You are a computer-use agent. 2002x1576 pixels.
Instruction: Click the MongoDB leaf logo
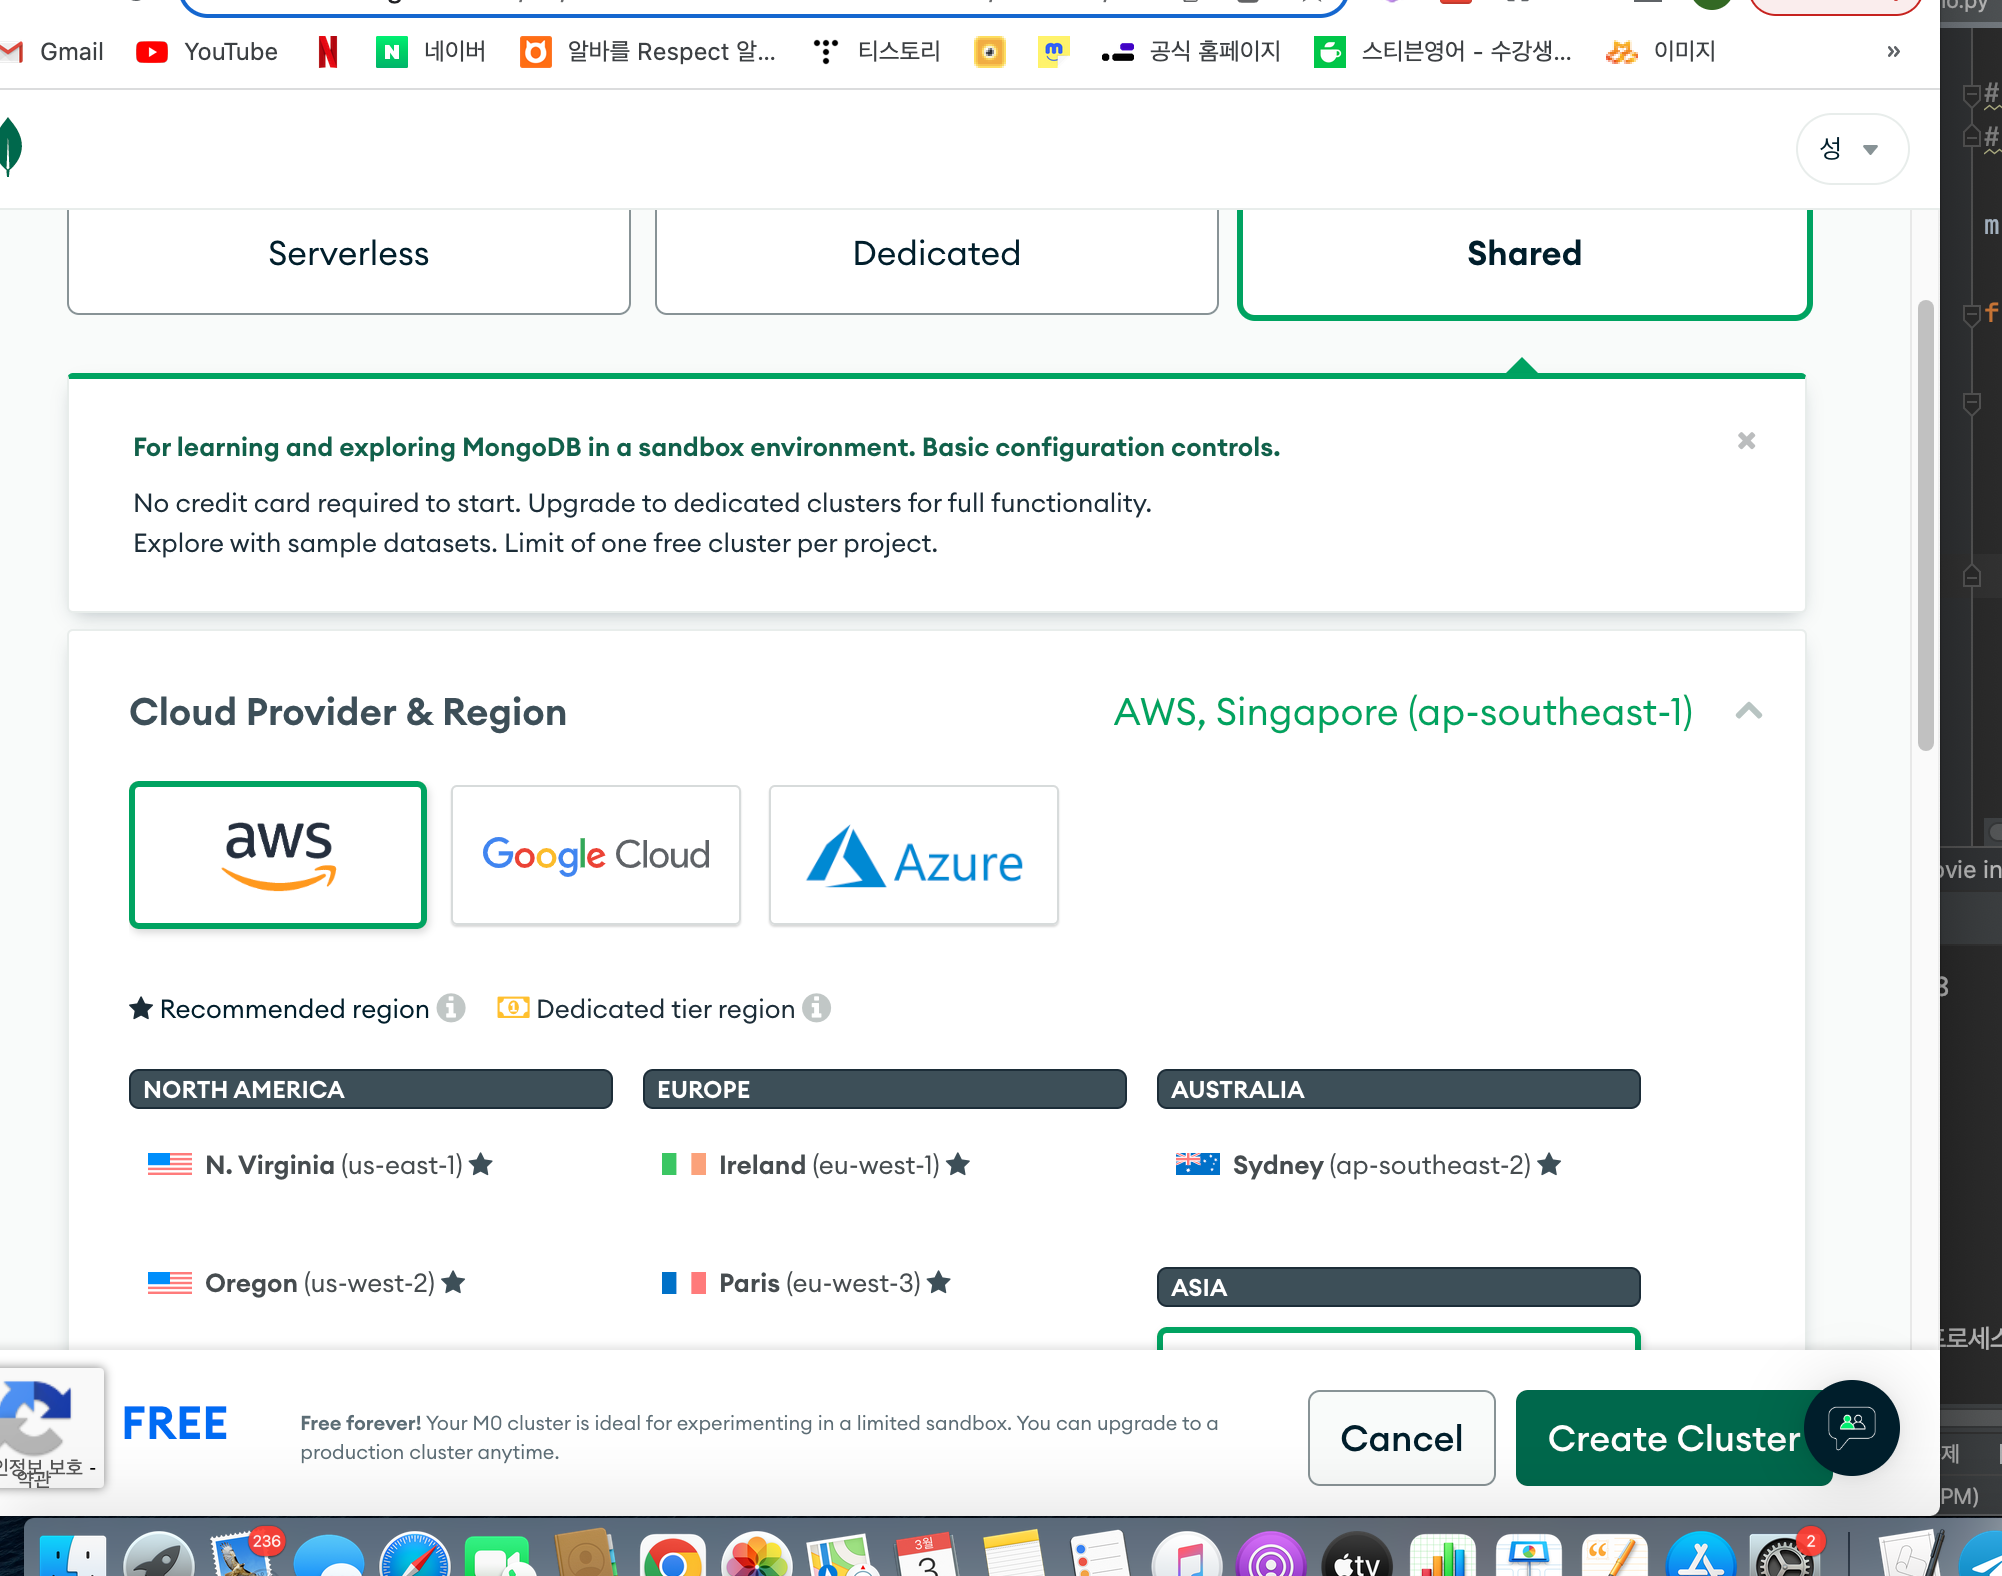pyautogui.click(x=10, y=148)
